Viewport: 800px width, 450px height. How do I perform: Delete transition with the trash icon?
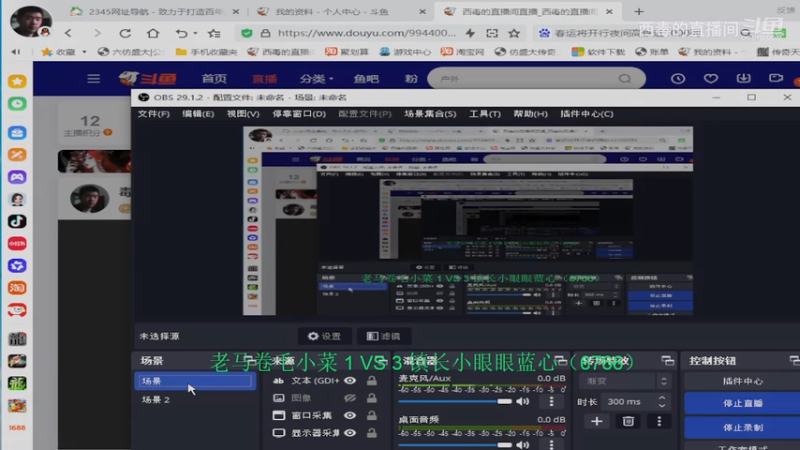click(628, 421)
